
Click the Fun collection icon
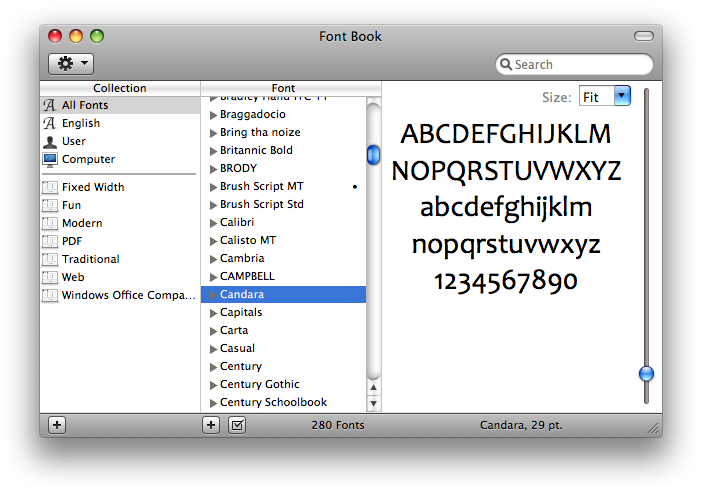[x=50, y=205]
